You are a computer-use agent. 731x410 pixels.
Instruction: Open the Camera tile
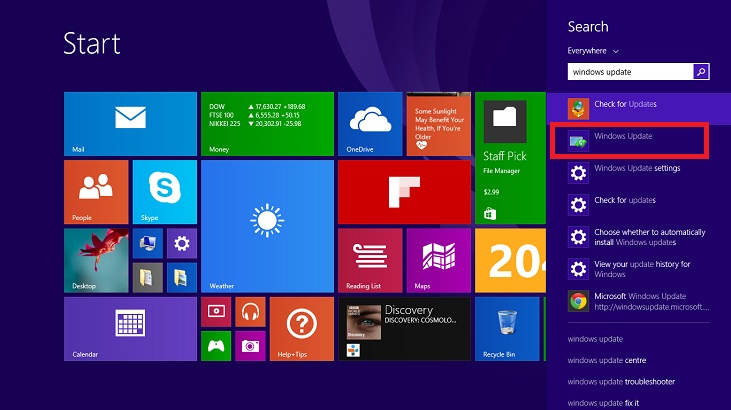pos(250,345)
